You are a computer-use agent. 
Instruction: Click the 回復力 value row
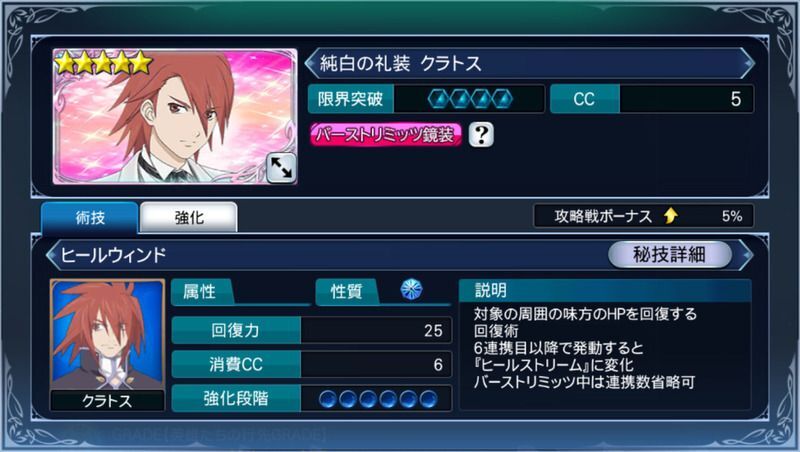click(x=312, y=330)
